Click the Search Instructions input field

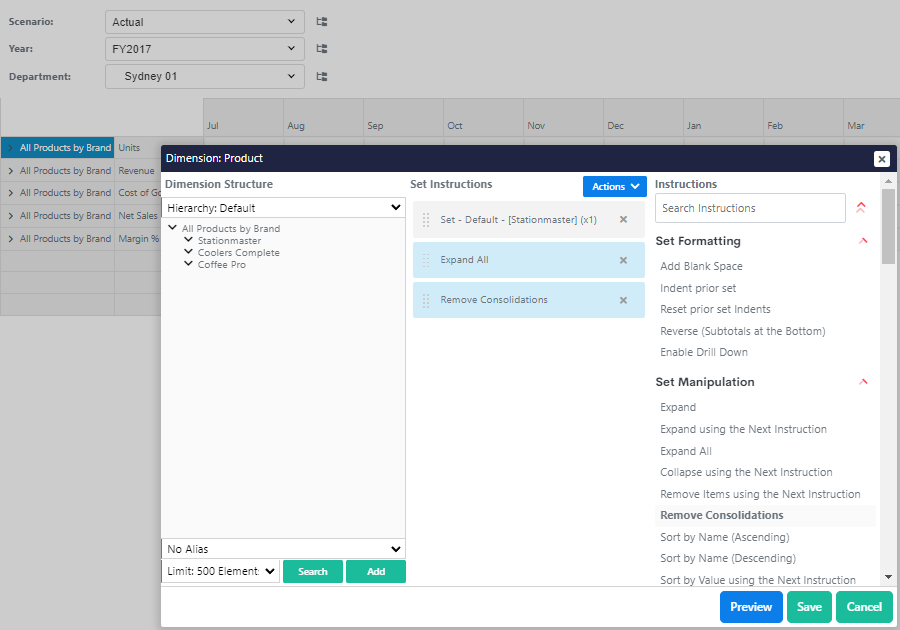coord(750,208)
